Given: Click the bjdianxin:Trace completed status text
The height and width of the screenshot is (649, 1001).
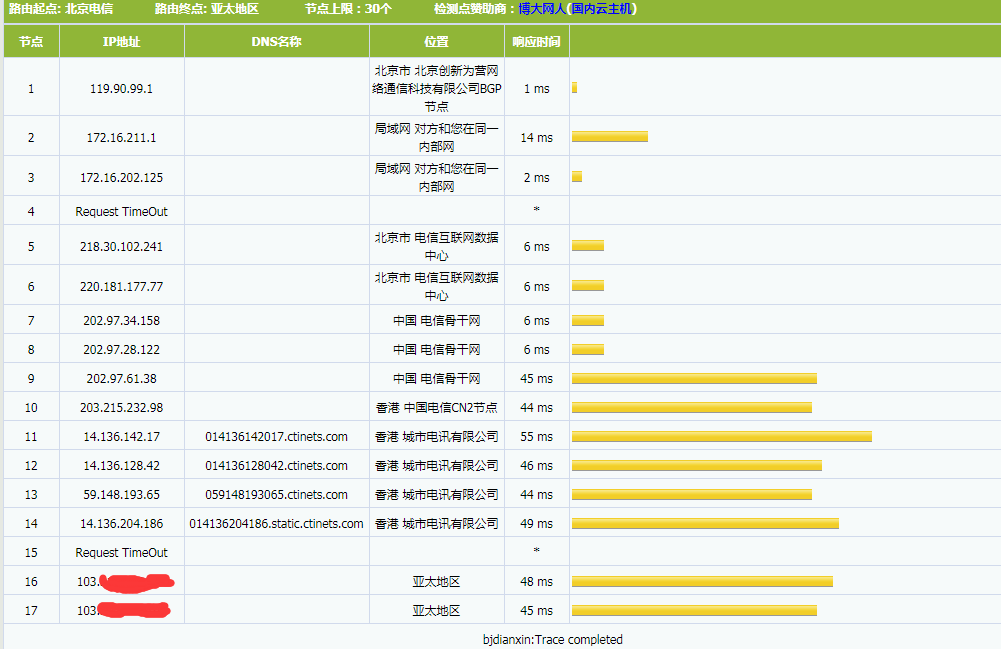Looking at the screenshot, I should (x=552, y=639).
